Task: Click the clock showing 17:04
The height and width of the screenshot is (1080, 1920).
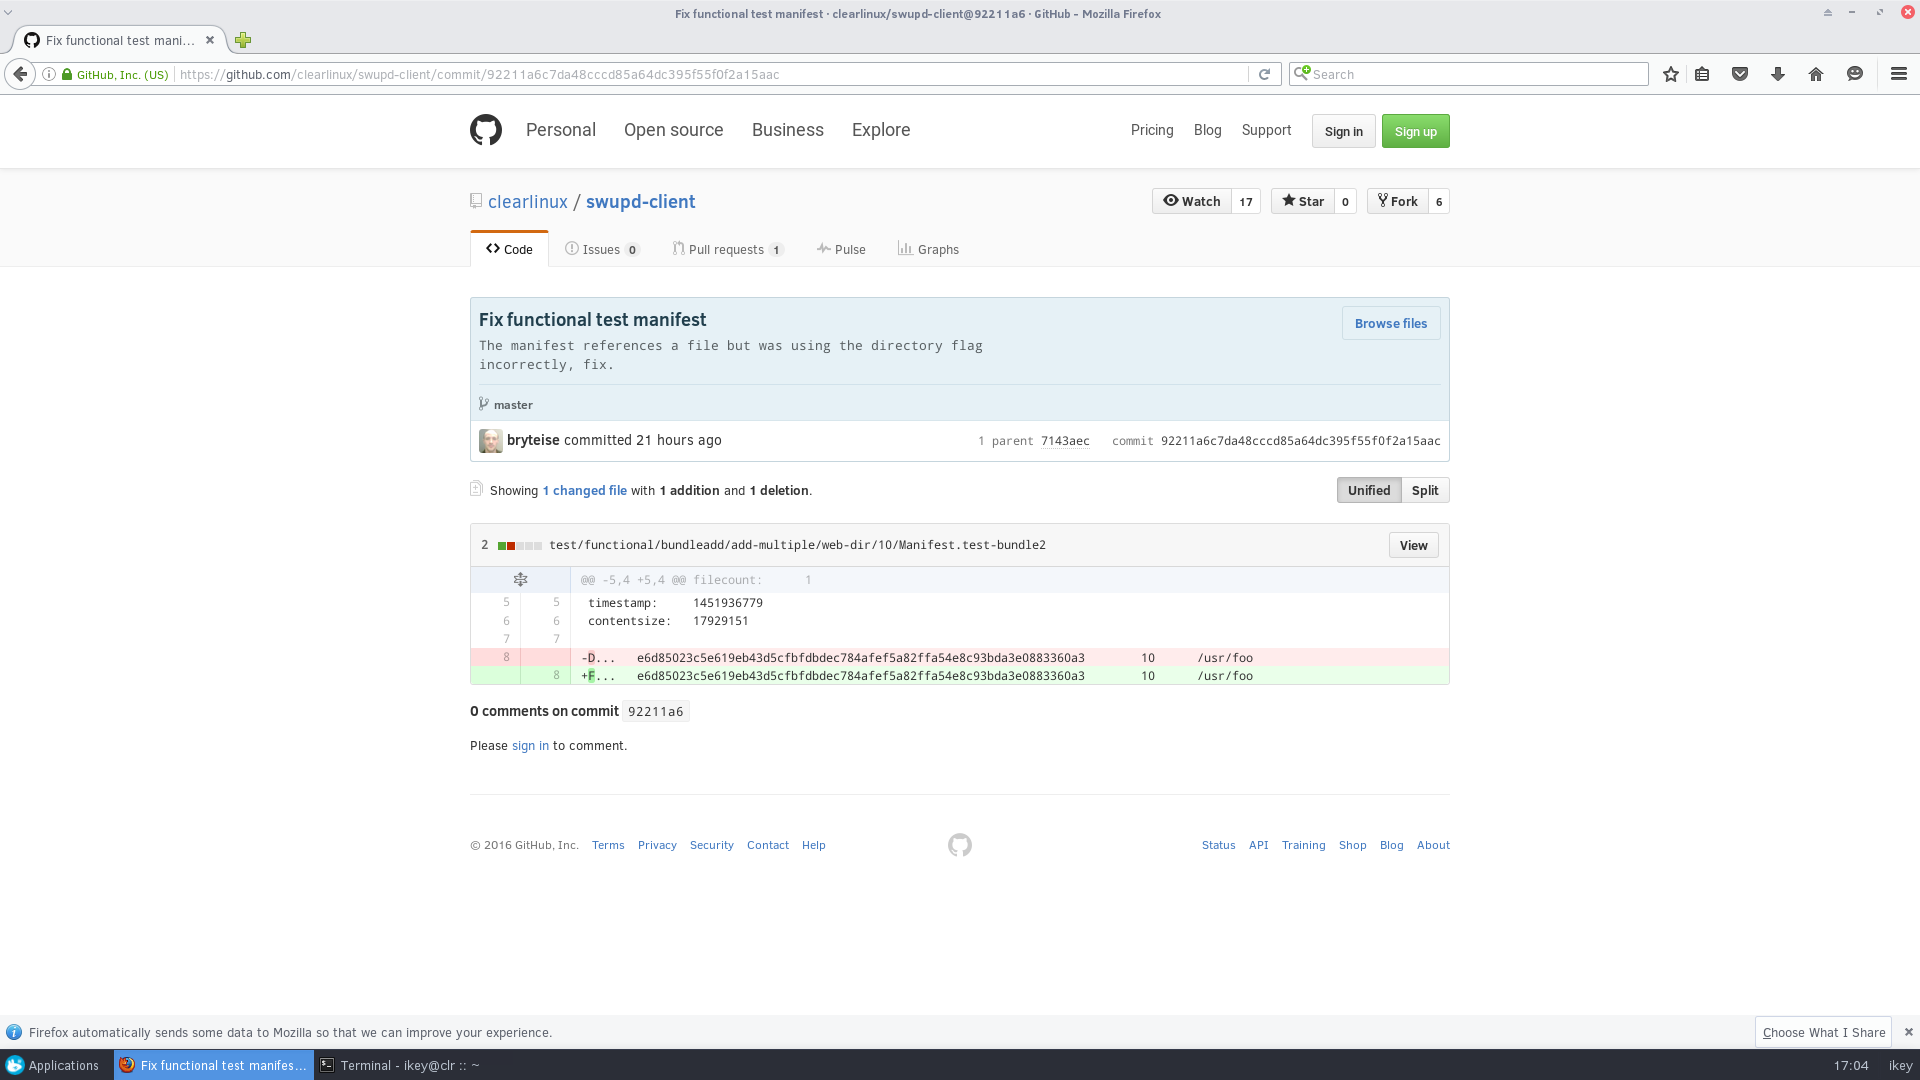Action: (x=1851, y=1065)
